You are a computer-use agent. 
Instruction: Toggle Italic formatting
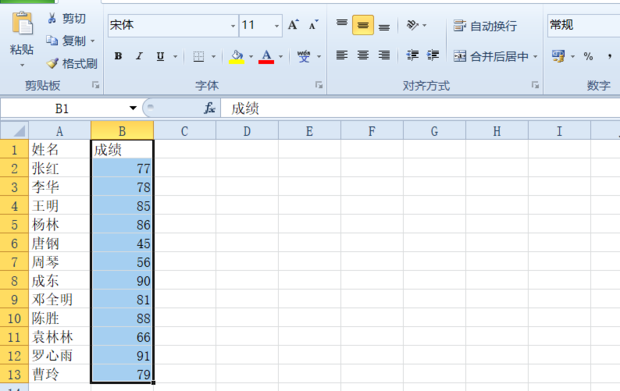pos(139,56)
